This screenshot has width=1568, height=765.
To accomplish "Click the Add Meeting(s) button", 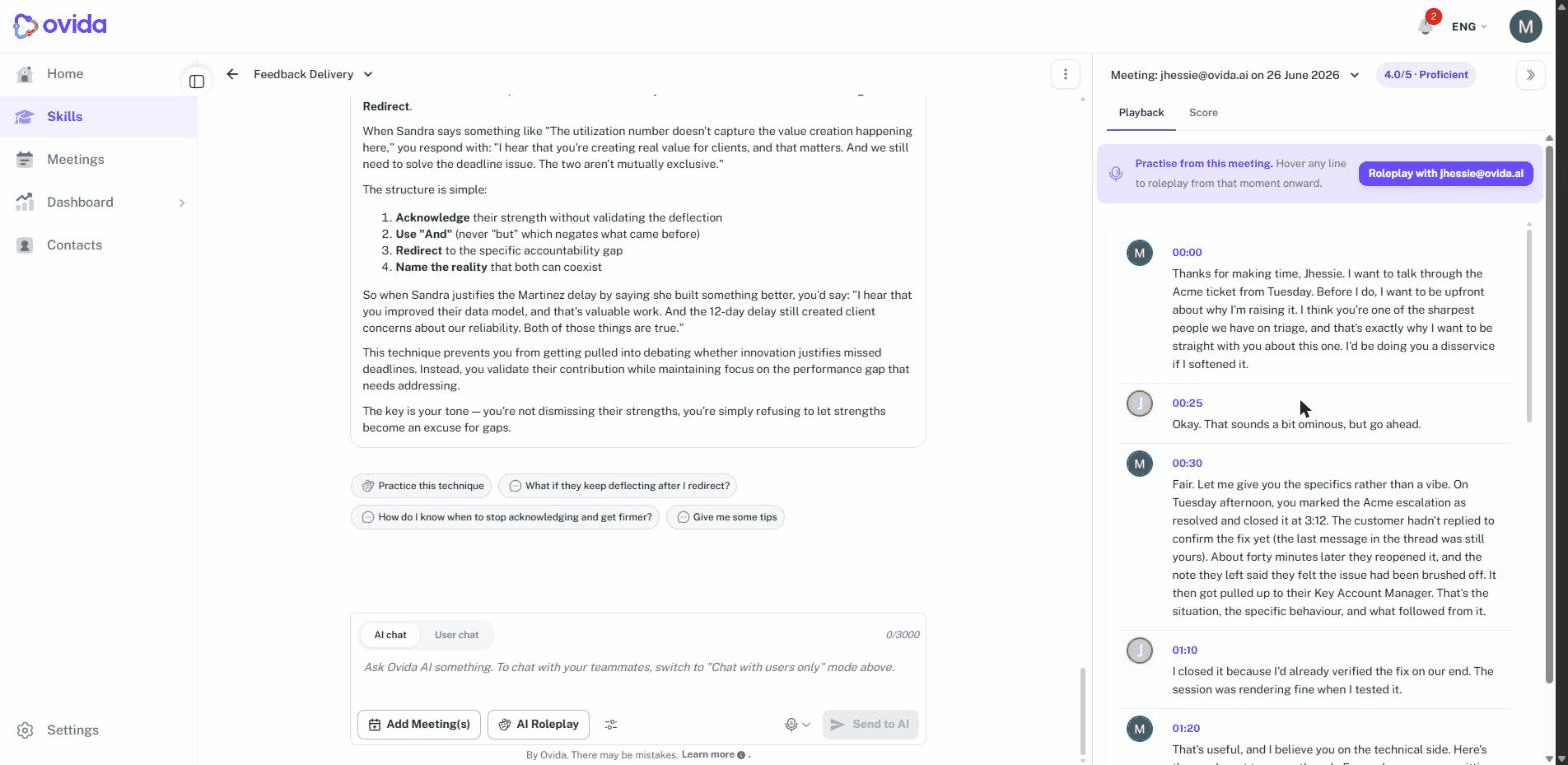I will coord(419,724).
